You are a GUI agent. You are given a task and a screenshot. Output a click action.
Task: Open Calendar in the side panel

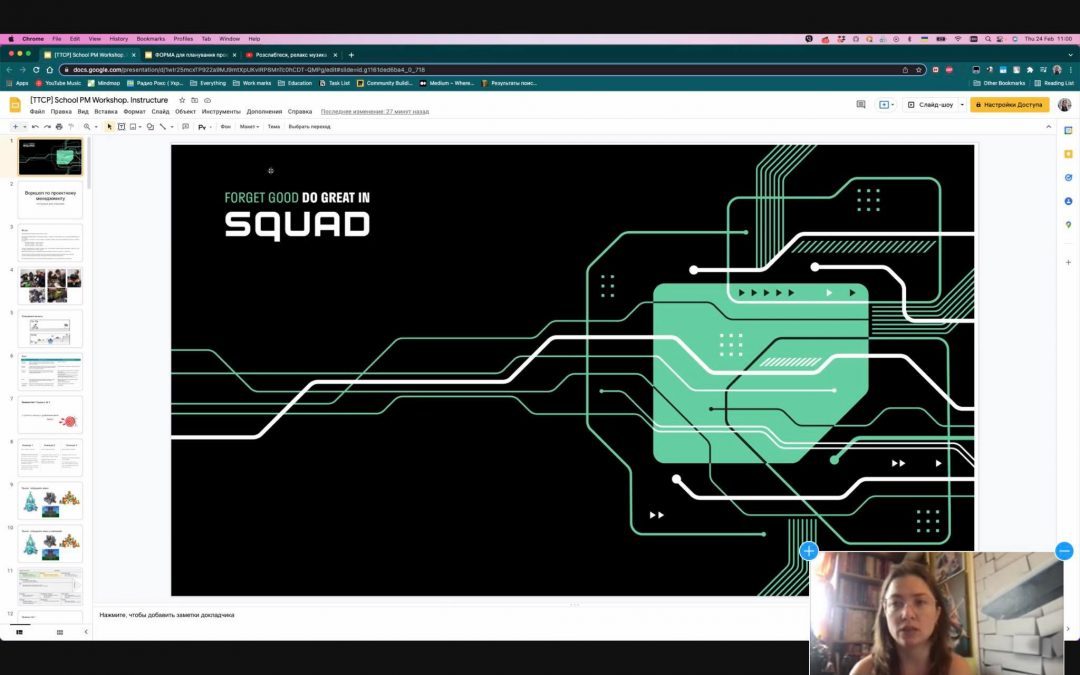(1068, 131)
